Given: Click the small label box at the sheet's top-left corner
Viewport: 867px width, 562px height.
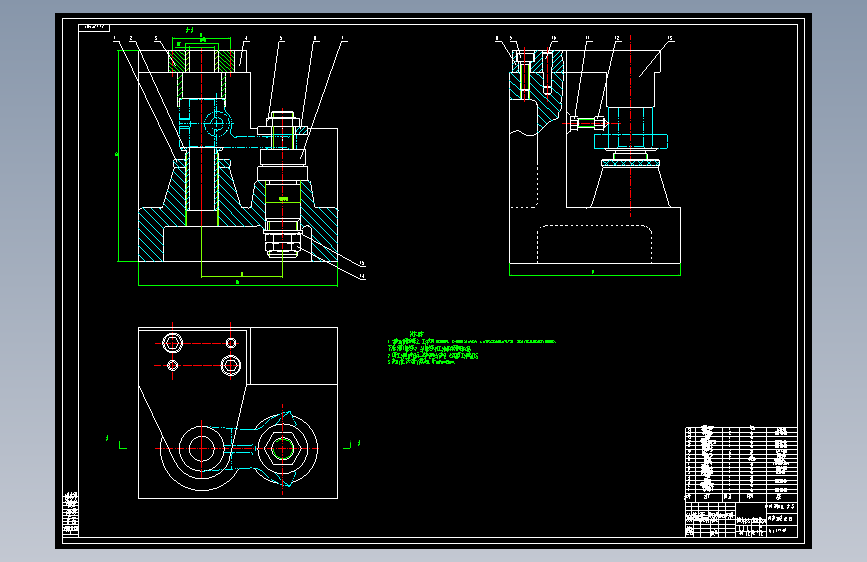Looking at the screenshot, I should [x=94, y=27].
